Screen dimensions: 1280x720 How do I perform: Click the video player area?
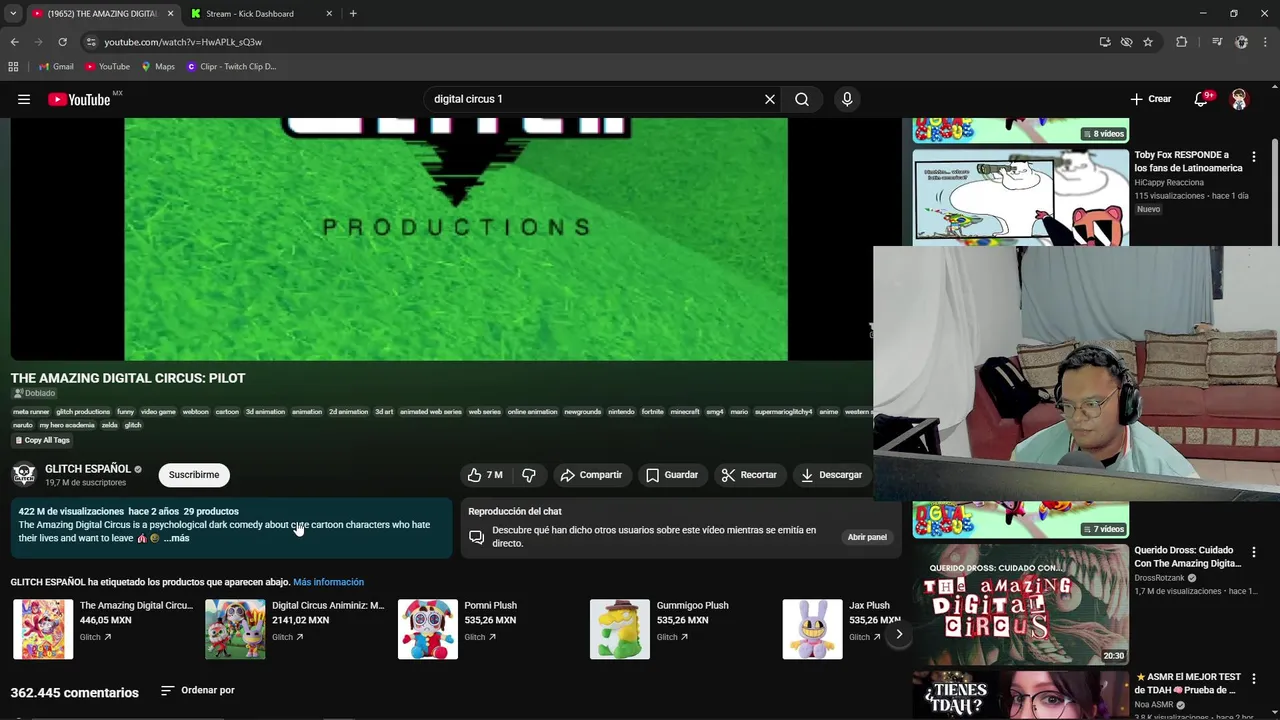[455, 239]
